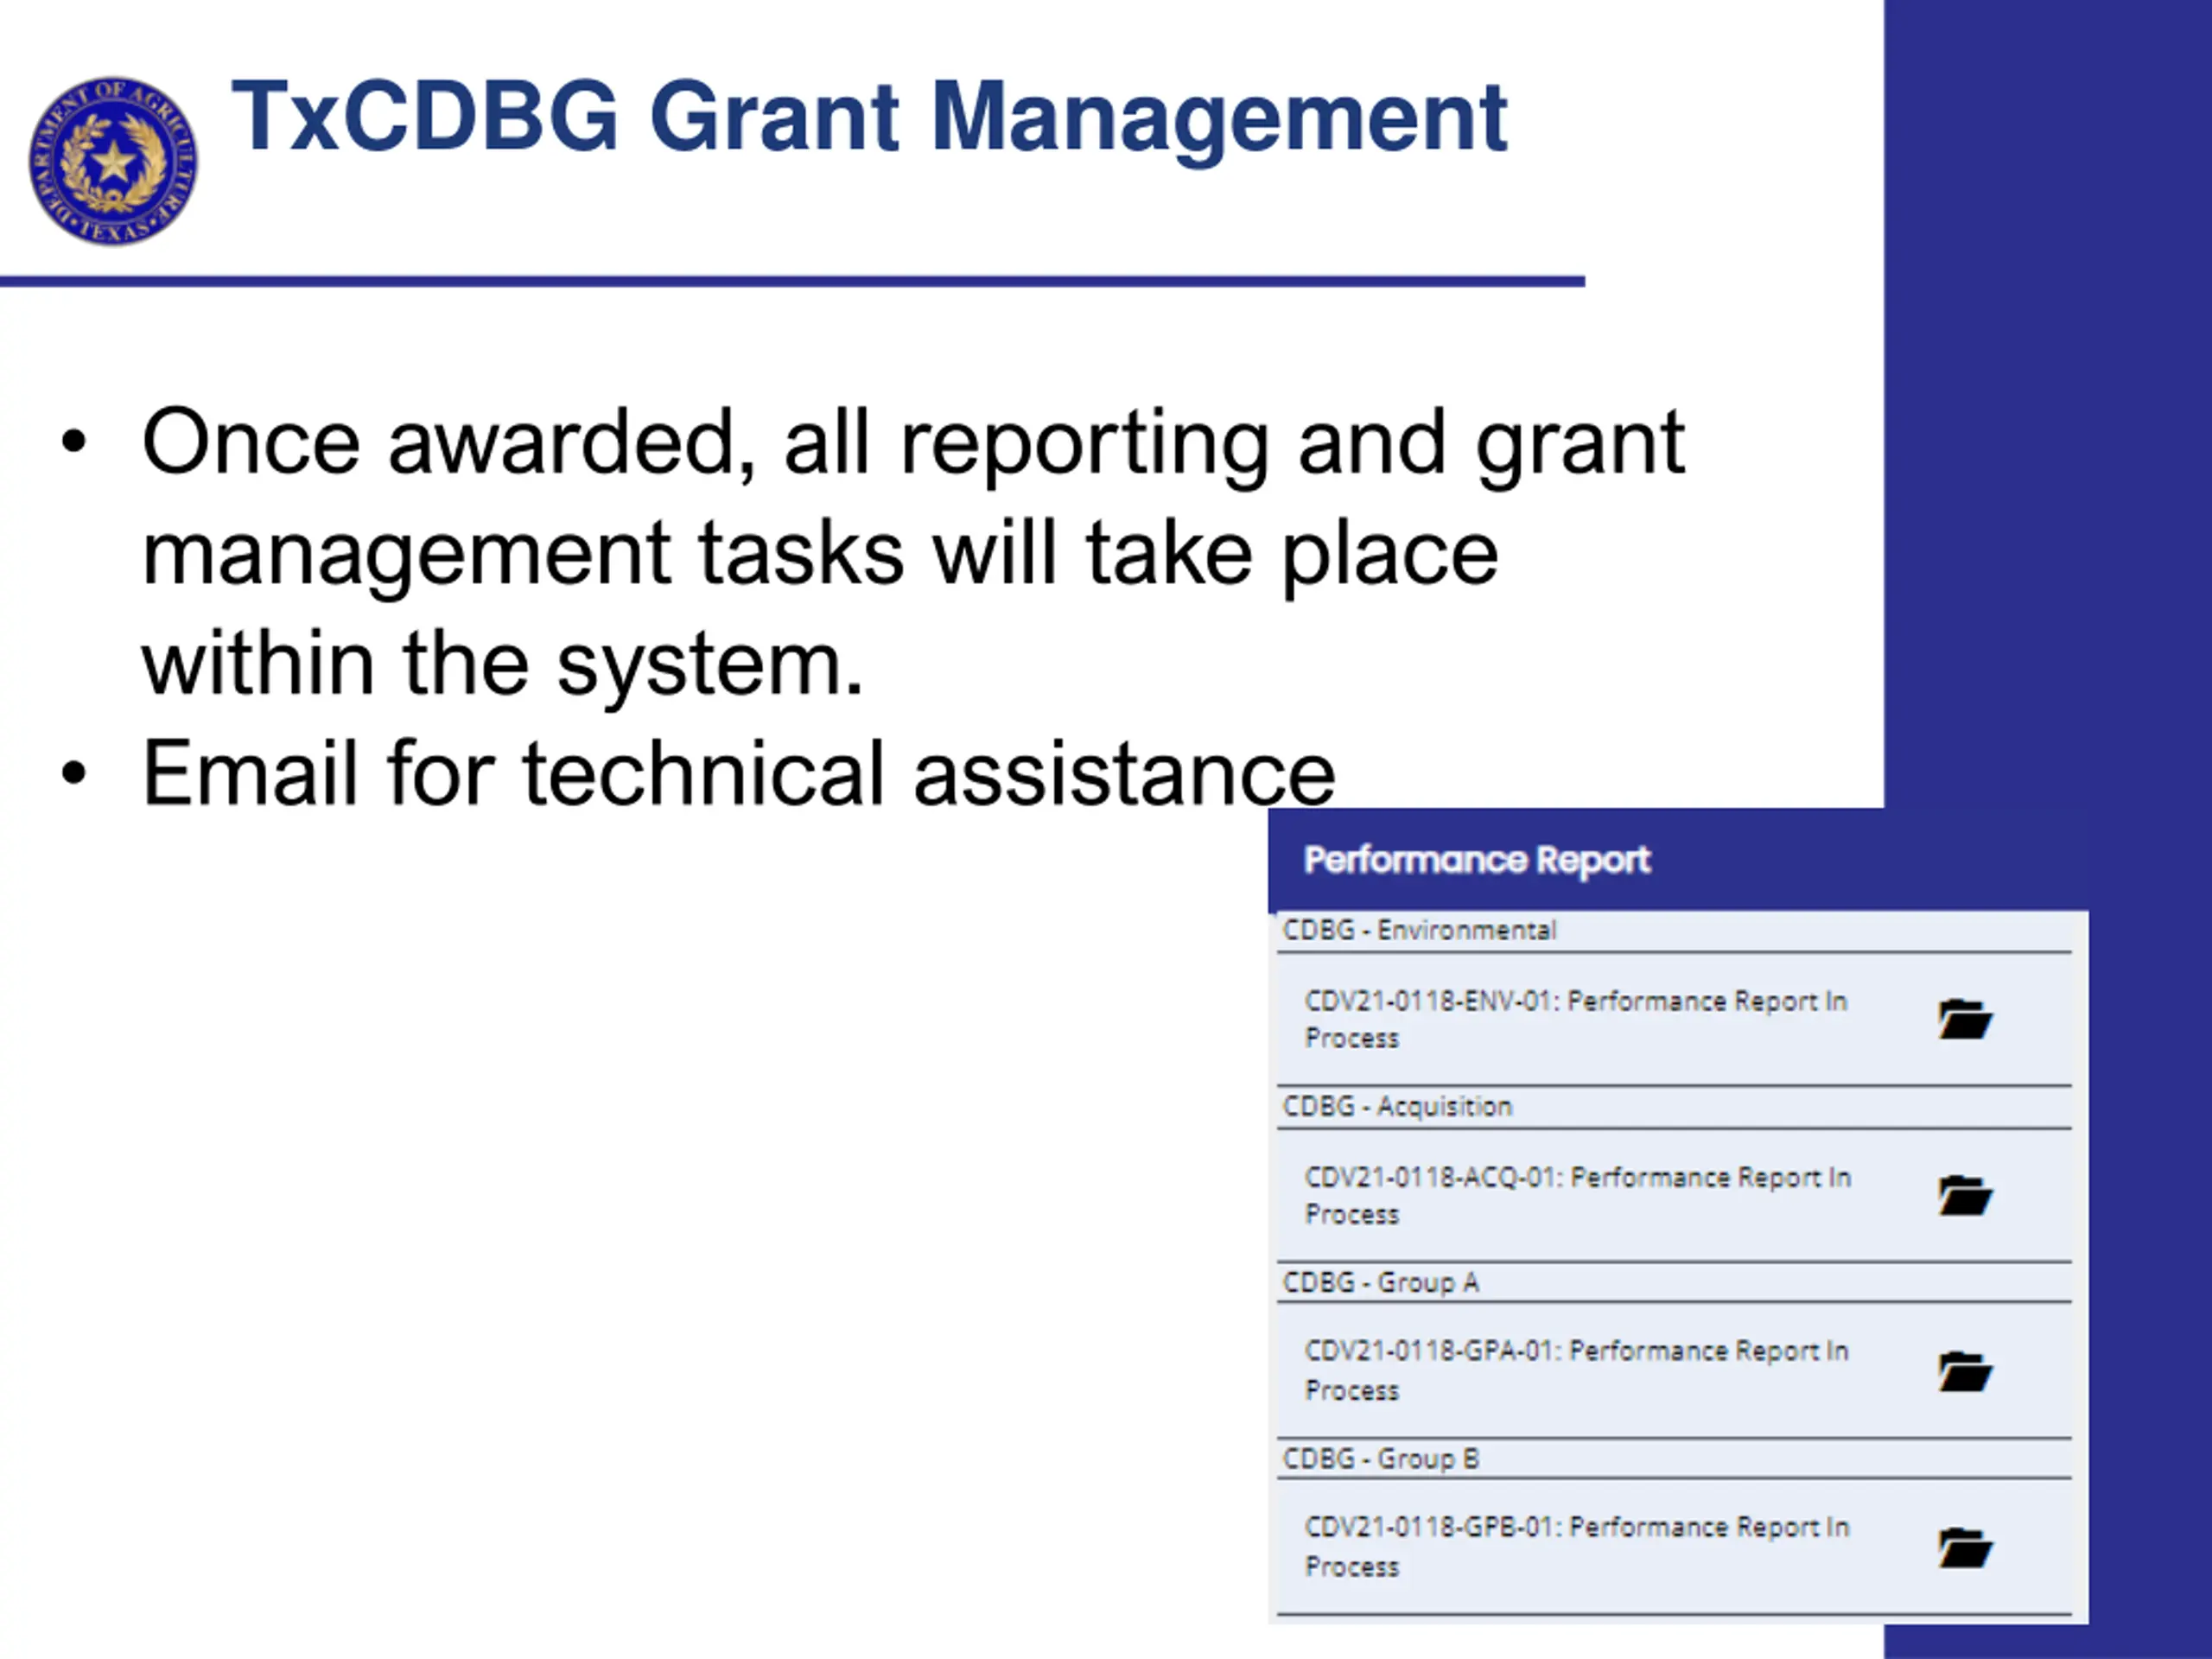Click the 'Email for technical assistance' bullet

coord(738,772)
